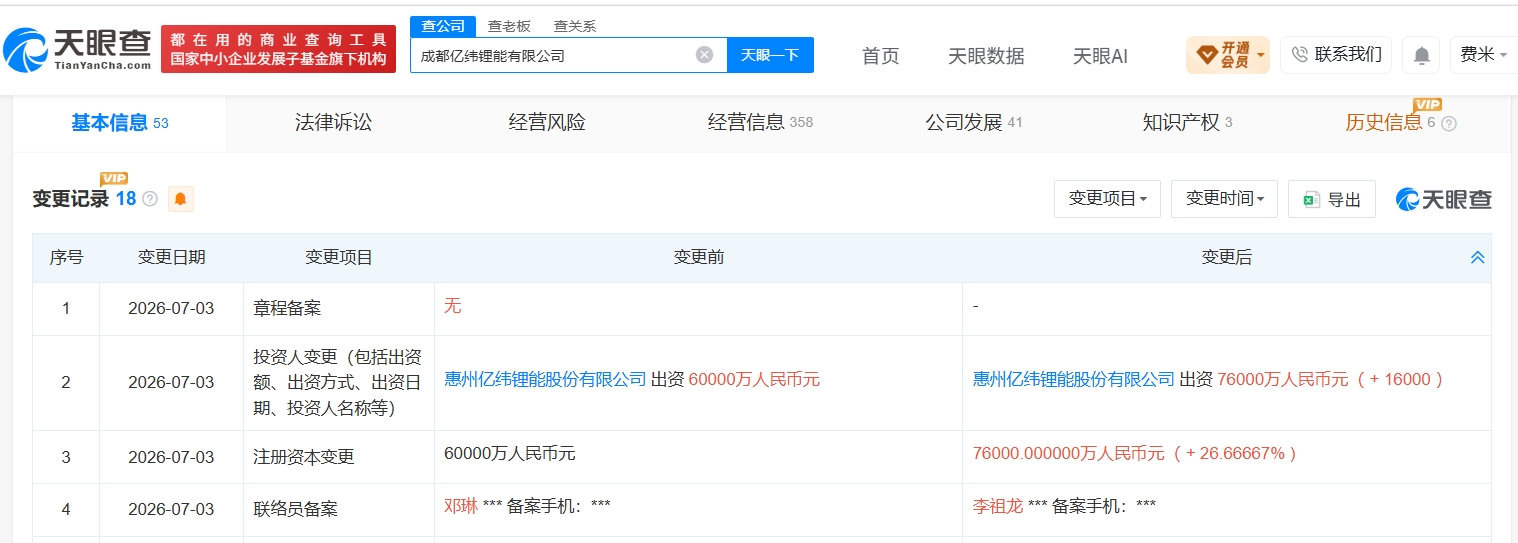
Task: Open the 经营信息 358 tab
Action: click(x=760, y=123)
